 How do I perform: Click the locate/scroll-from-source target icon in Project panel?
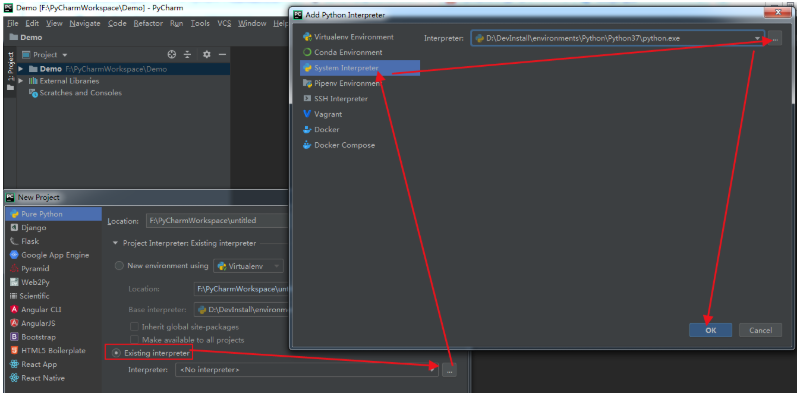(172, 55)
